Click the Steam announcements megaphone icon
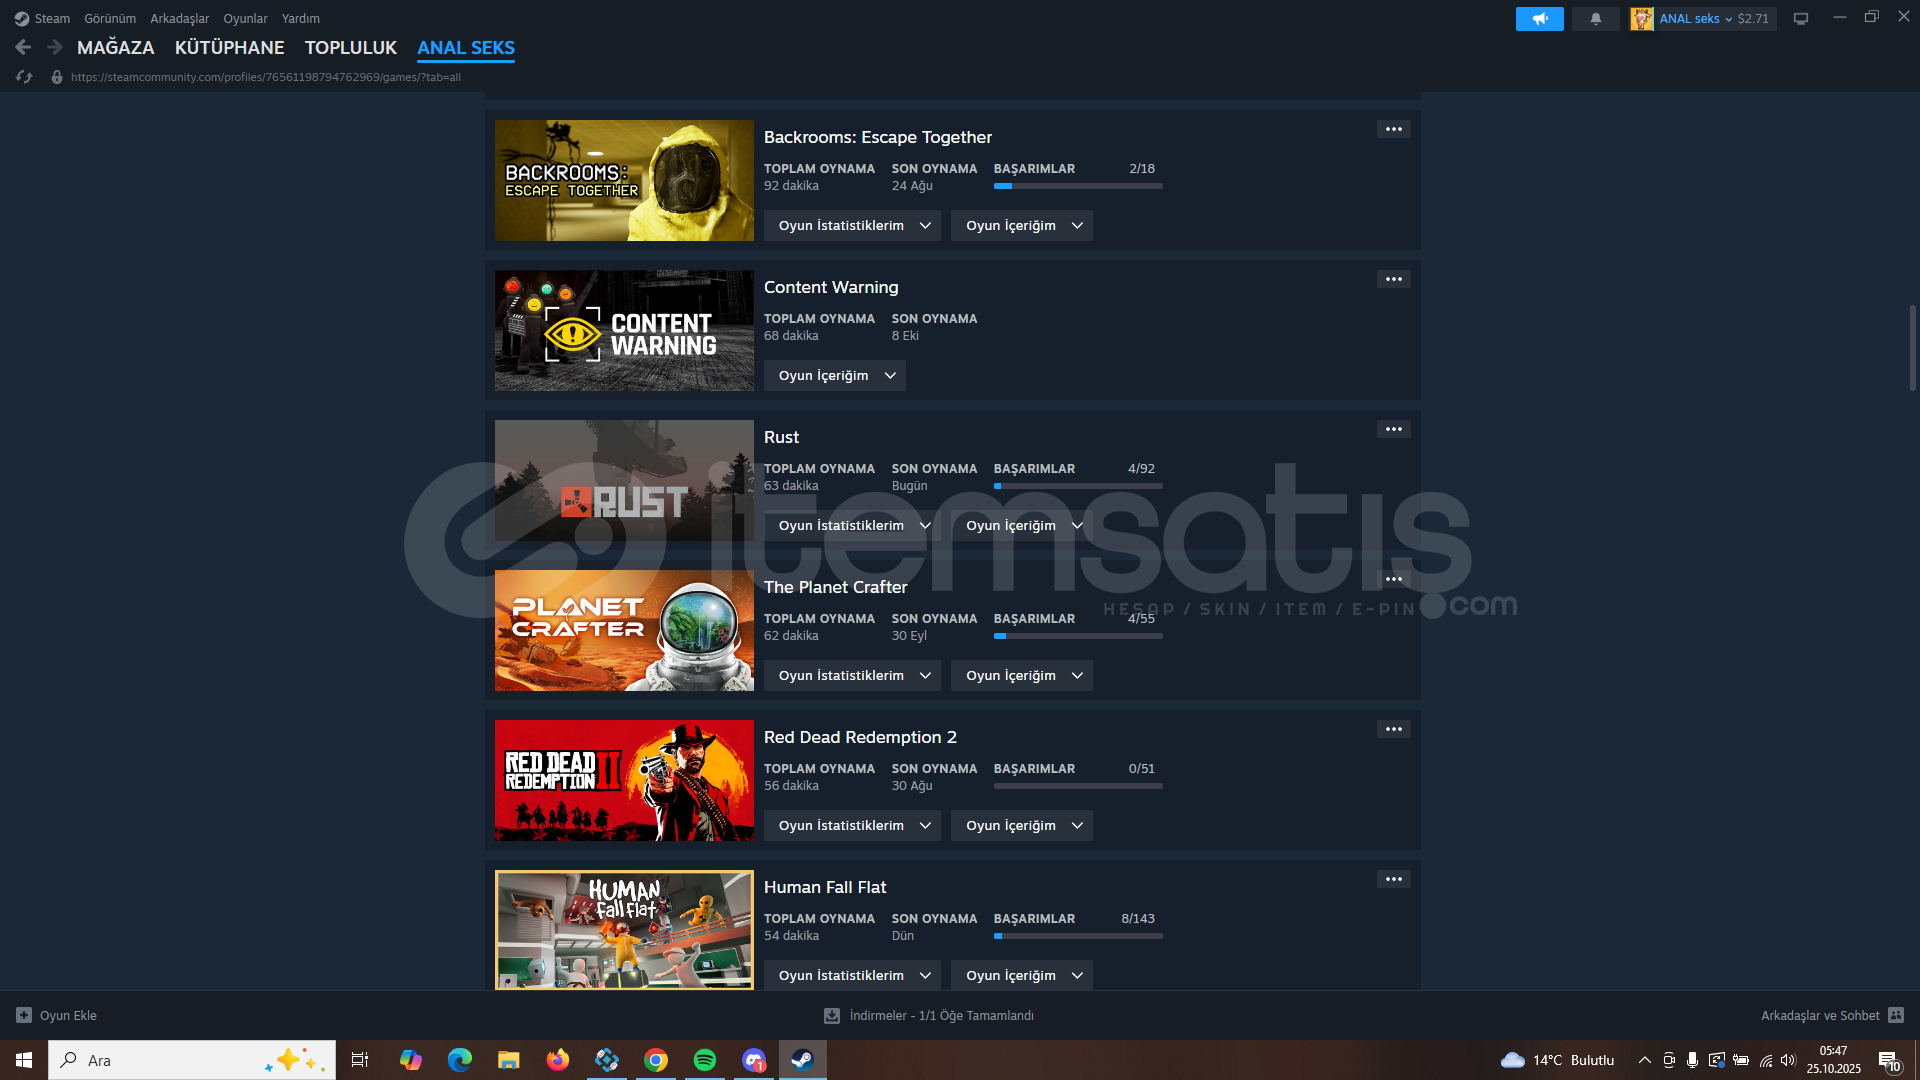1920x1080 pixels. pyautogui.click(x=1539, y=19)
